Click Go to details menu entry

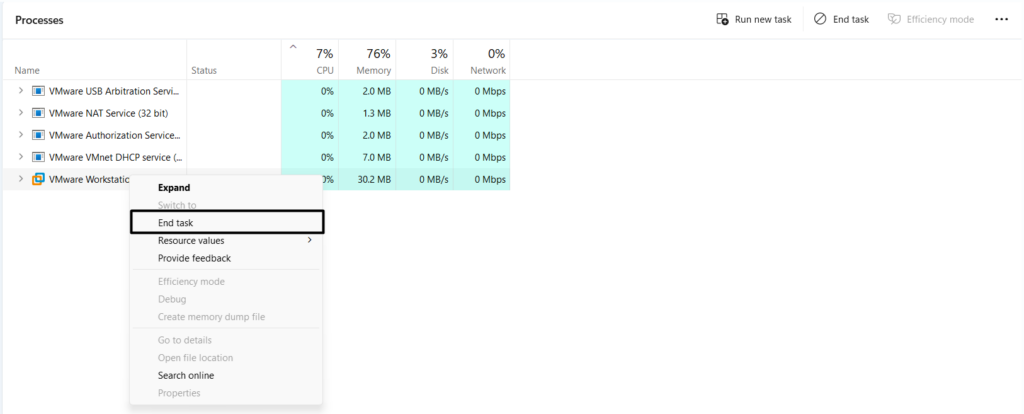click(x=184, y=340)
